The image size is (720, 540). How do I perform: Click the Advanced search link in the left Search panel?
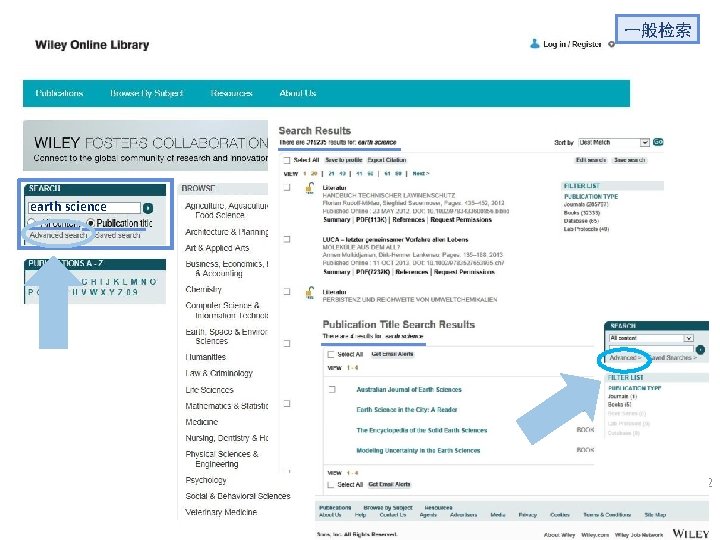[58, 235]
